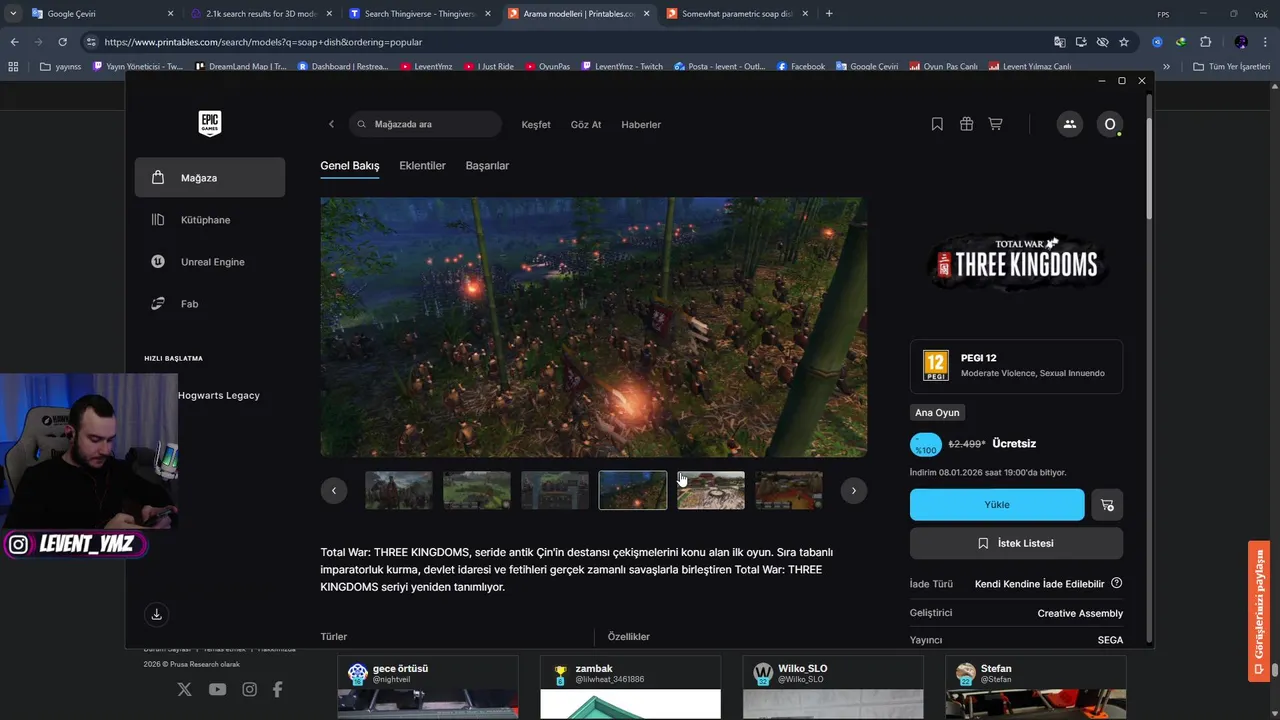Open Unreal Engine in sidebar
Image resolution: width=1280 pixels, height=720 pixels.
tap(210, 262)
